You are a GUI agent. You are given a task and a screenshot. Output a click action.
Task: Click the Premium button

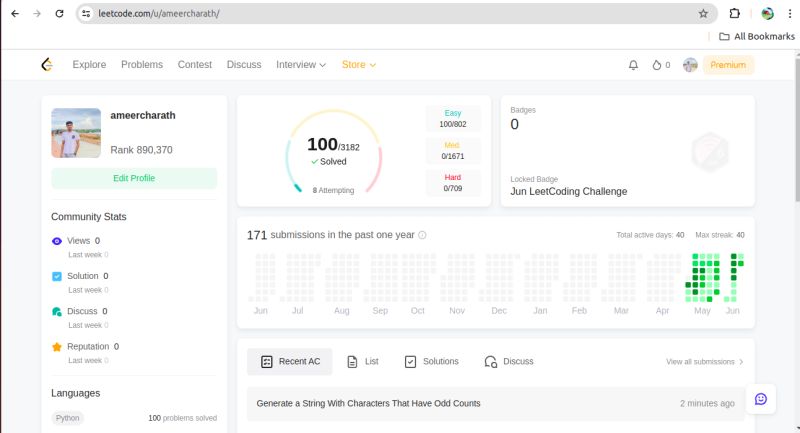(728, 65)
